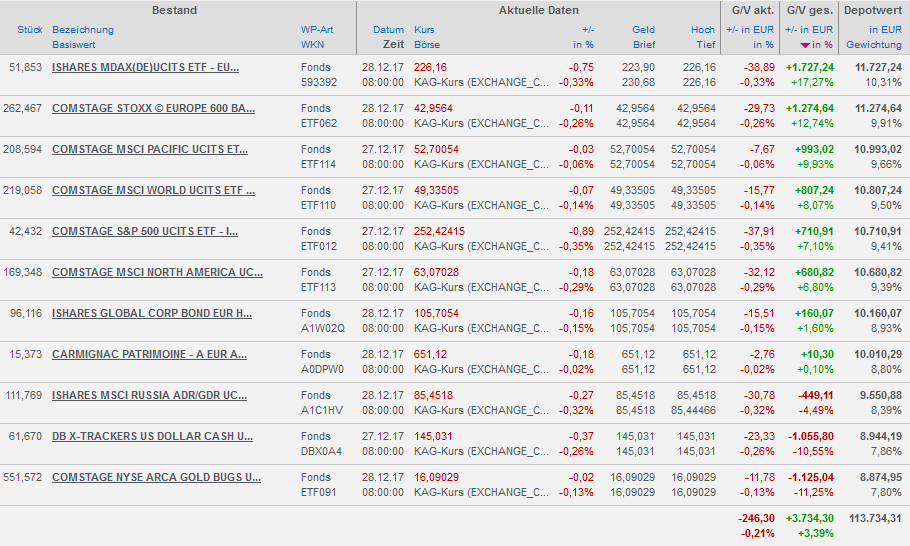Click the Bestand section header
Viewport: 910px width, 546px height.
[175, 10]
